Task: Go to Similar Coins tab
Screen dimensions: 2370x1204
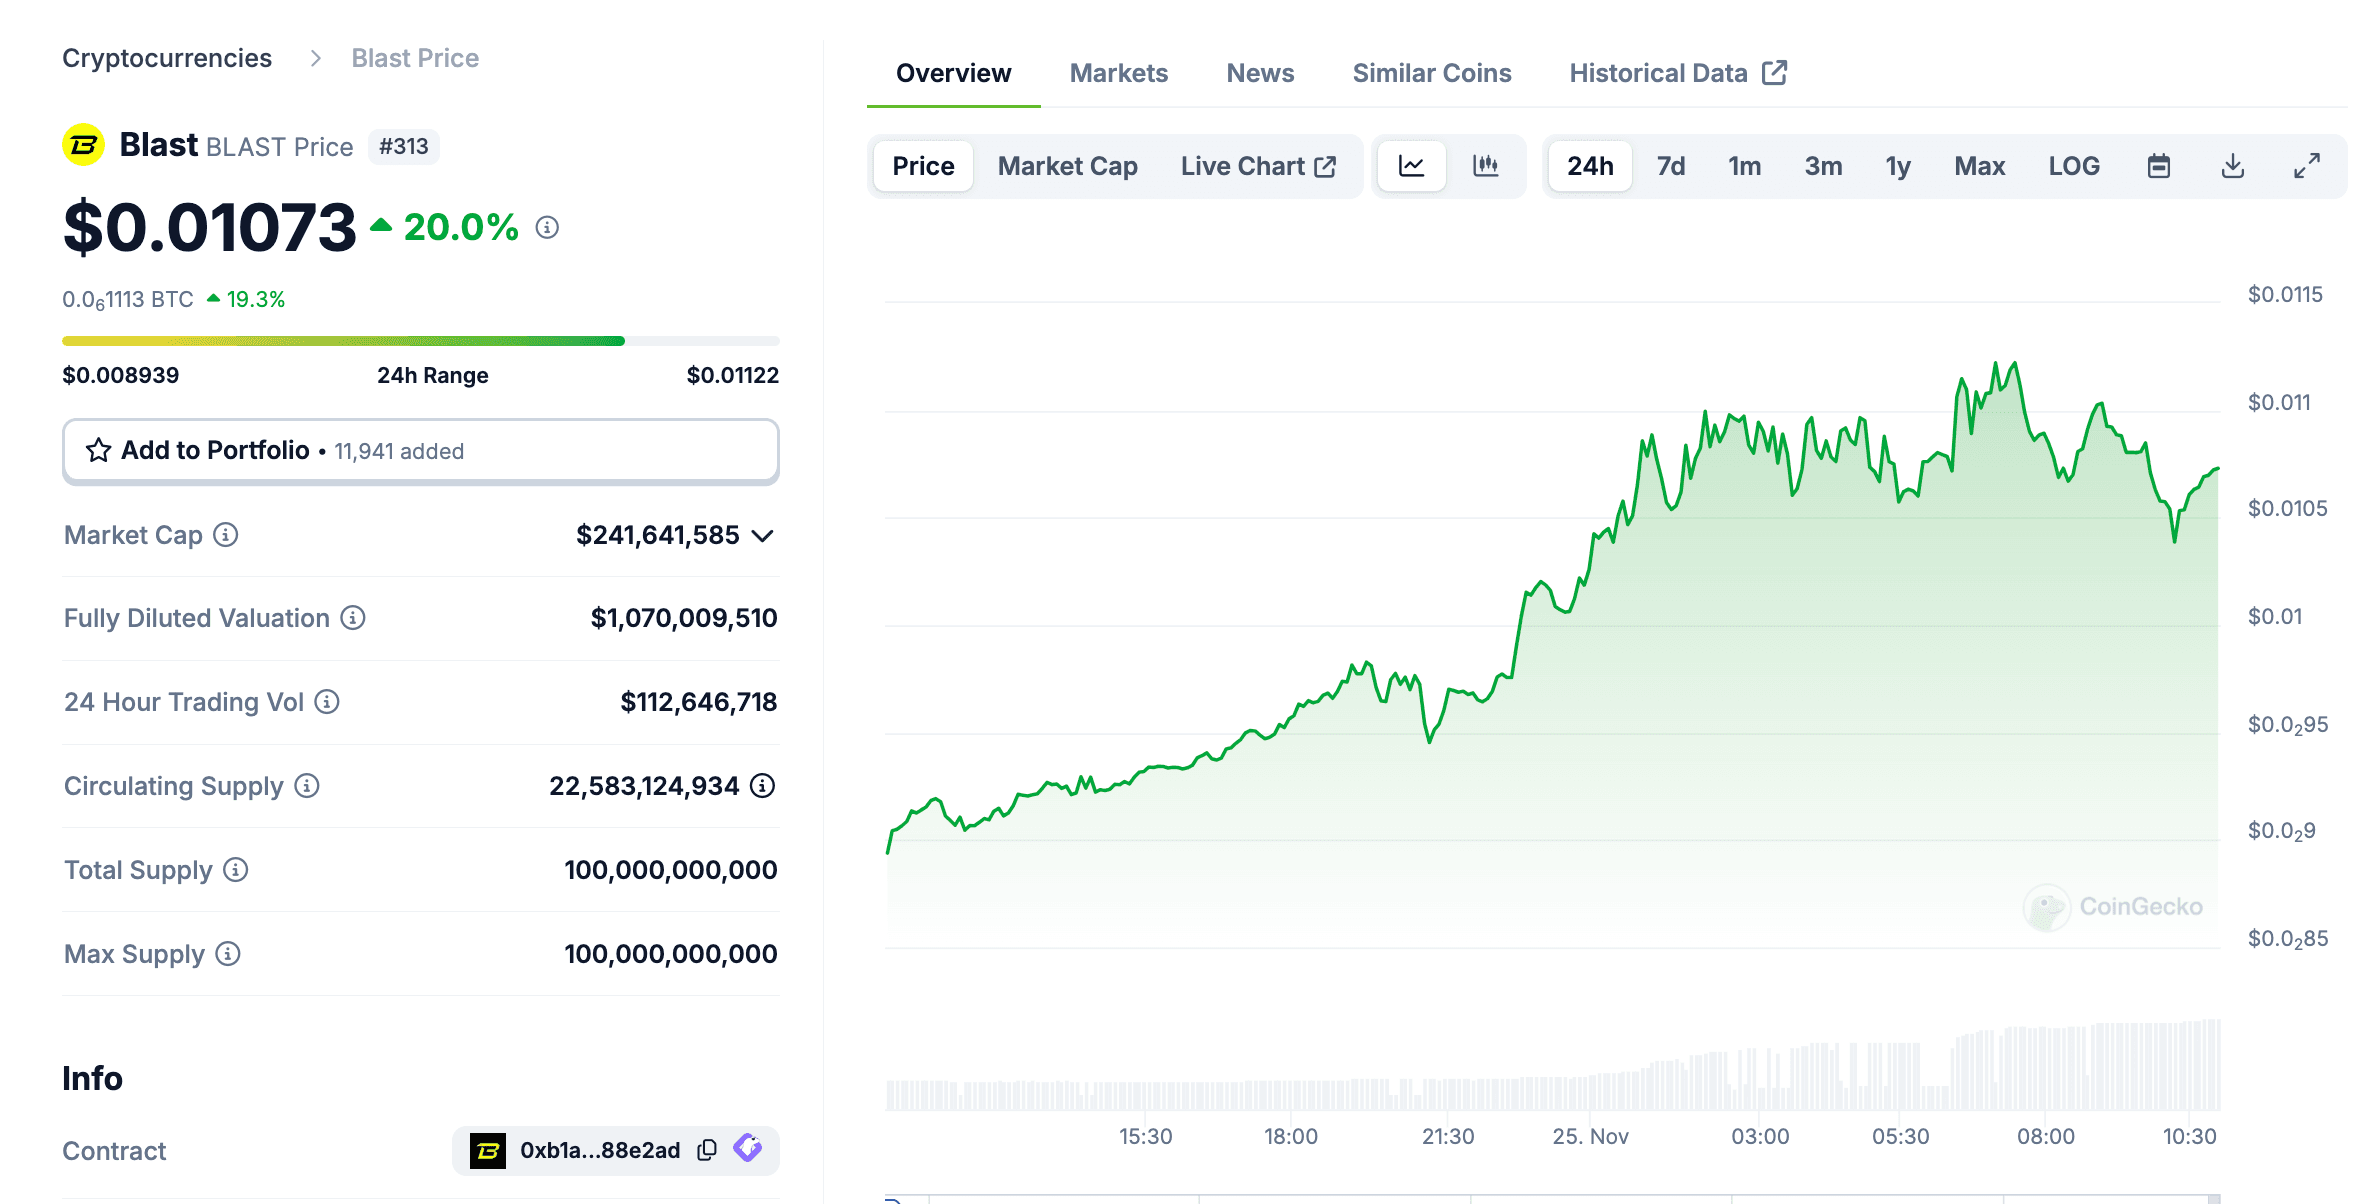Action: tap(1431, 73)
